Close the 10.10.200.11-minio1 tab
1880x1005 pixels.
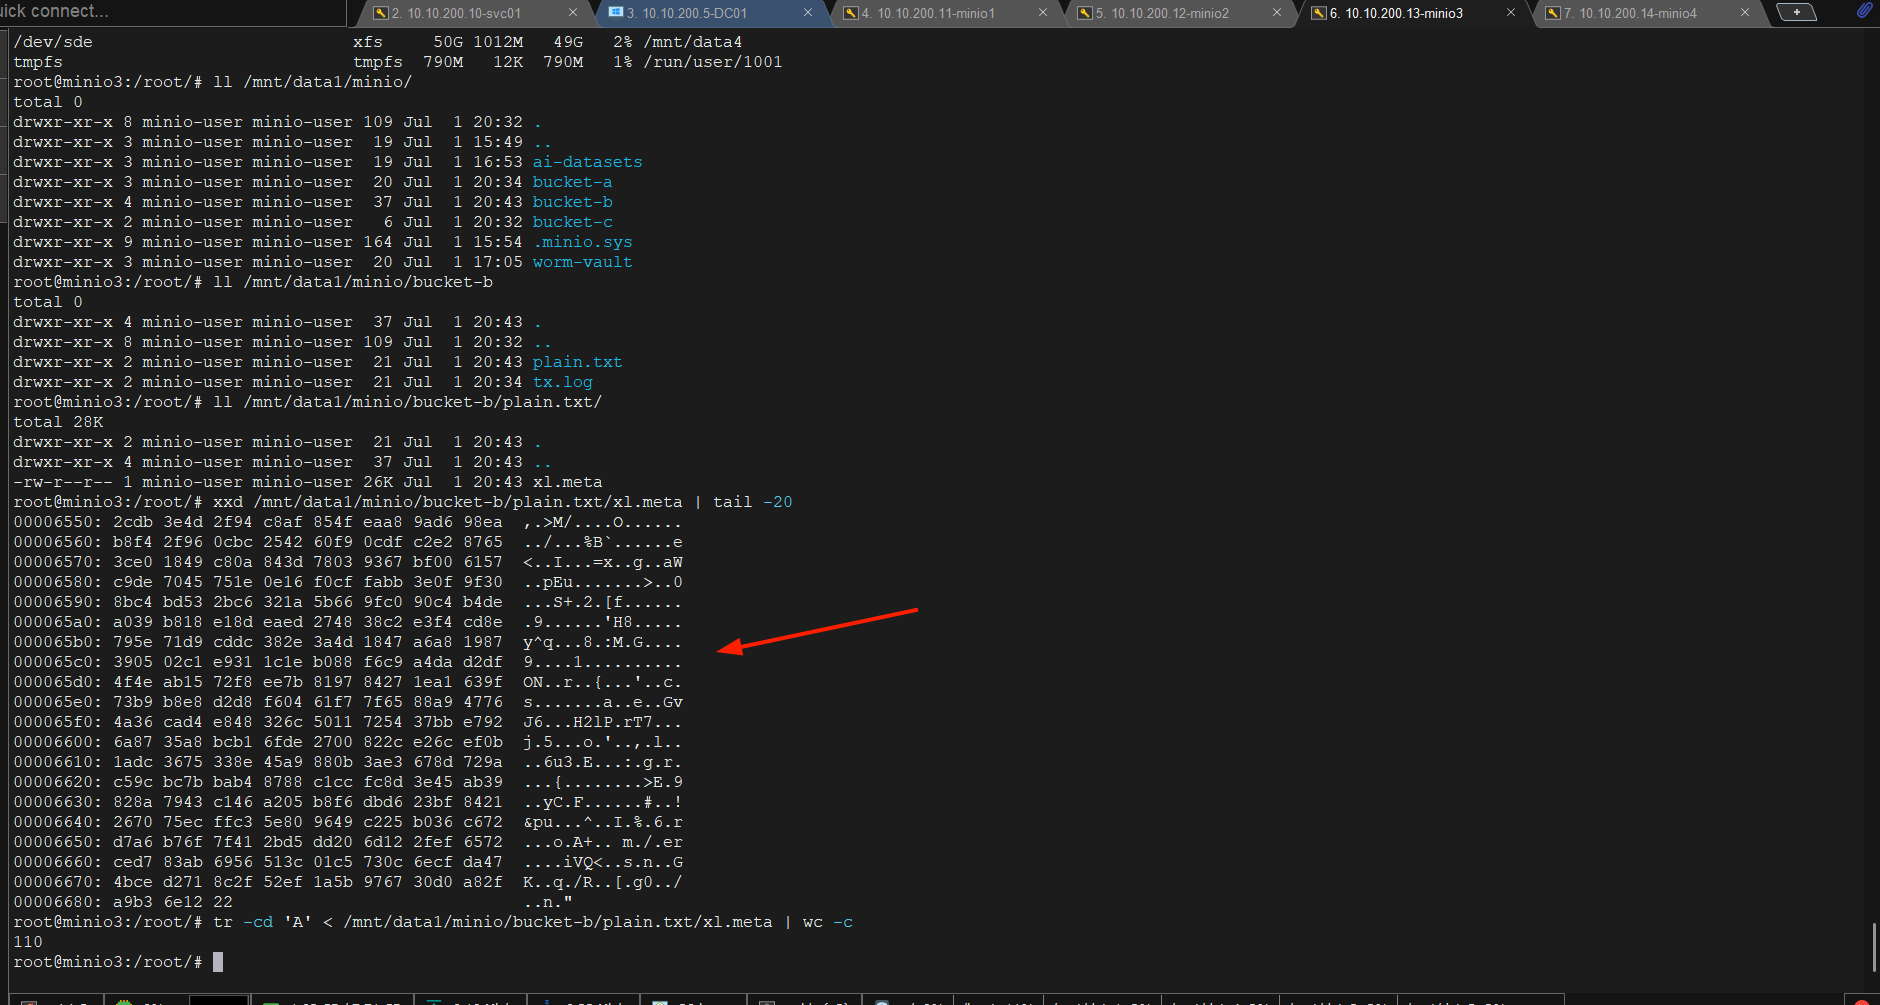click(x=1043, y=13)
